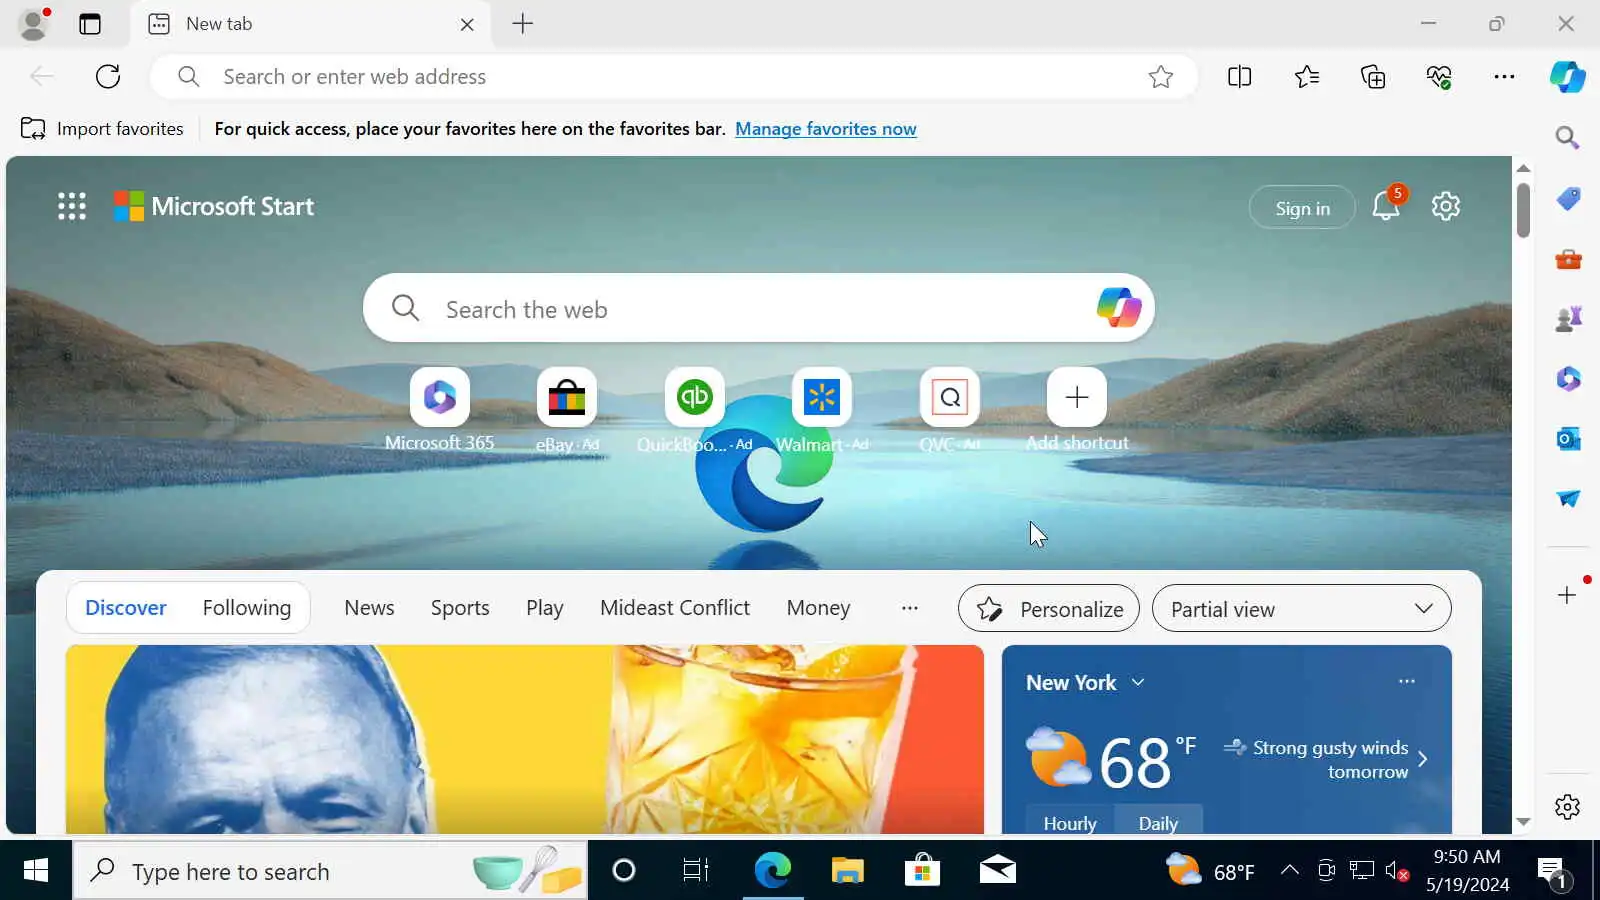
Task: Add a sidebar app with plus
Action: coord(1567,595)
